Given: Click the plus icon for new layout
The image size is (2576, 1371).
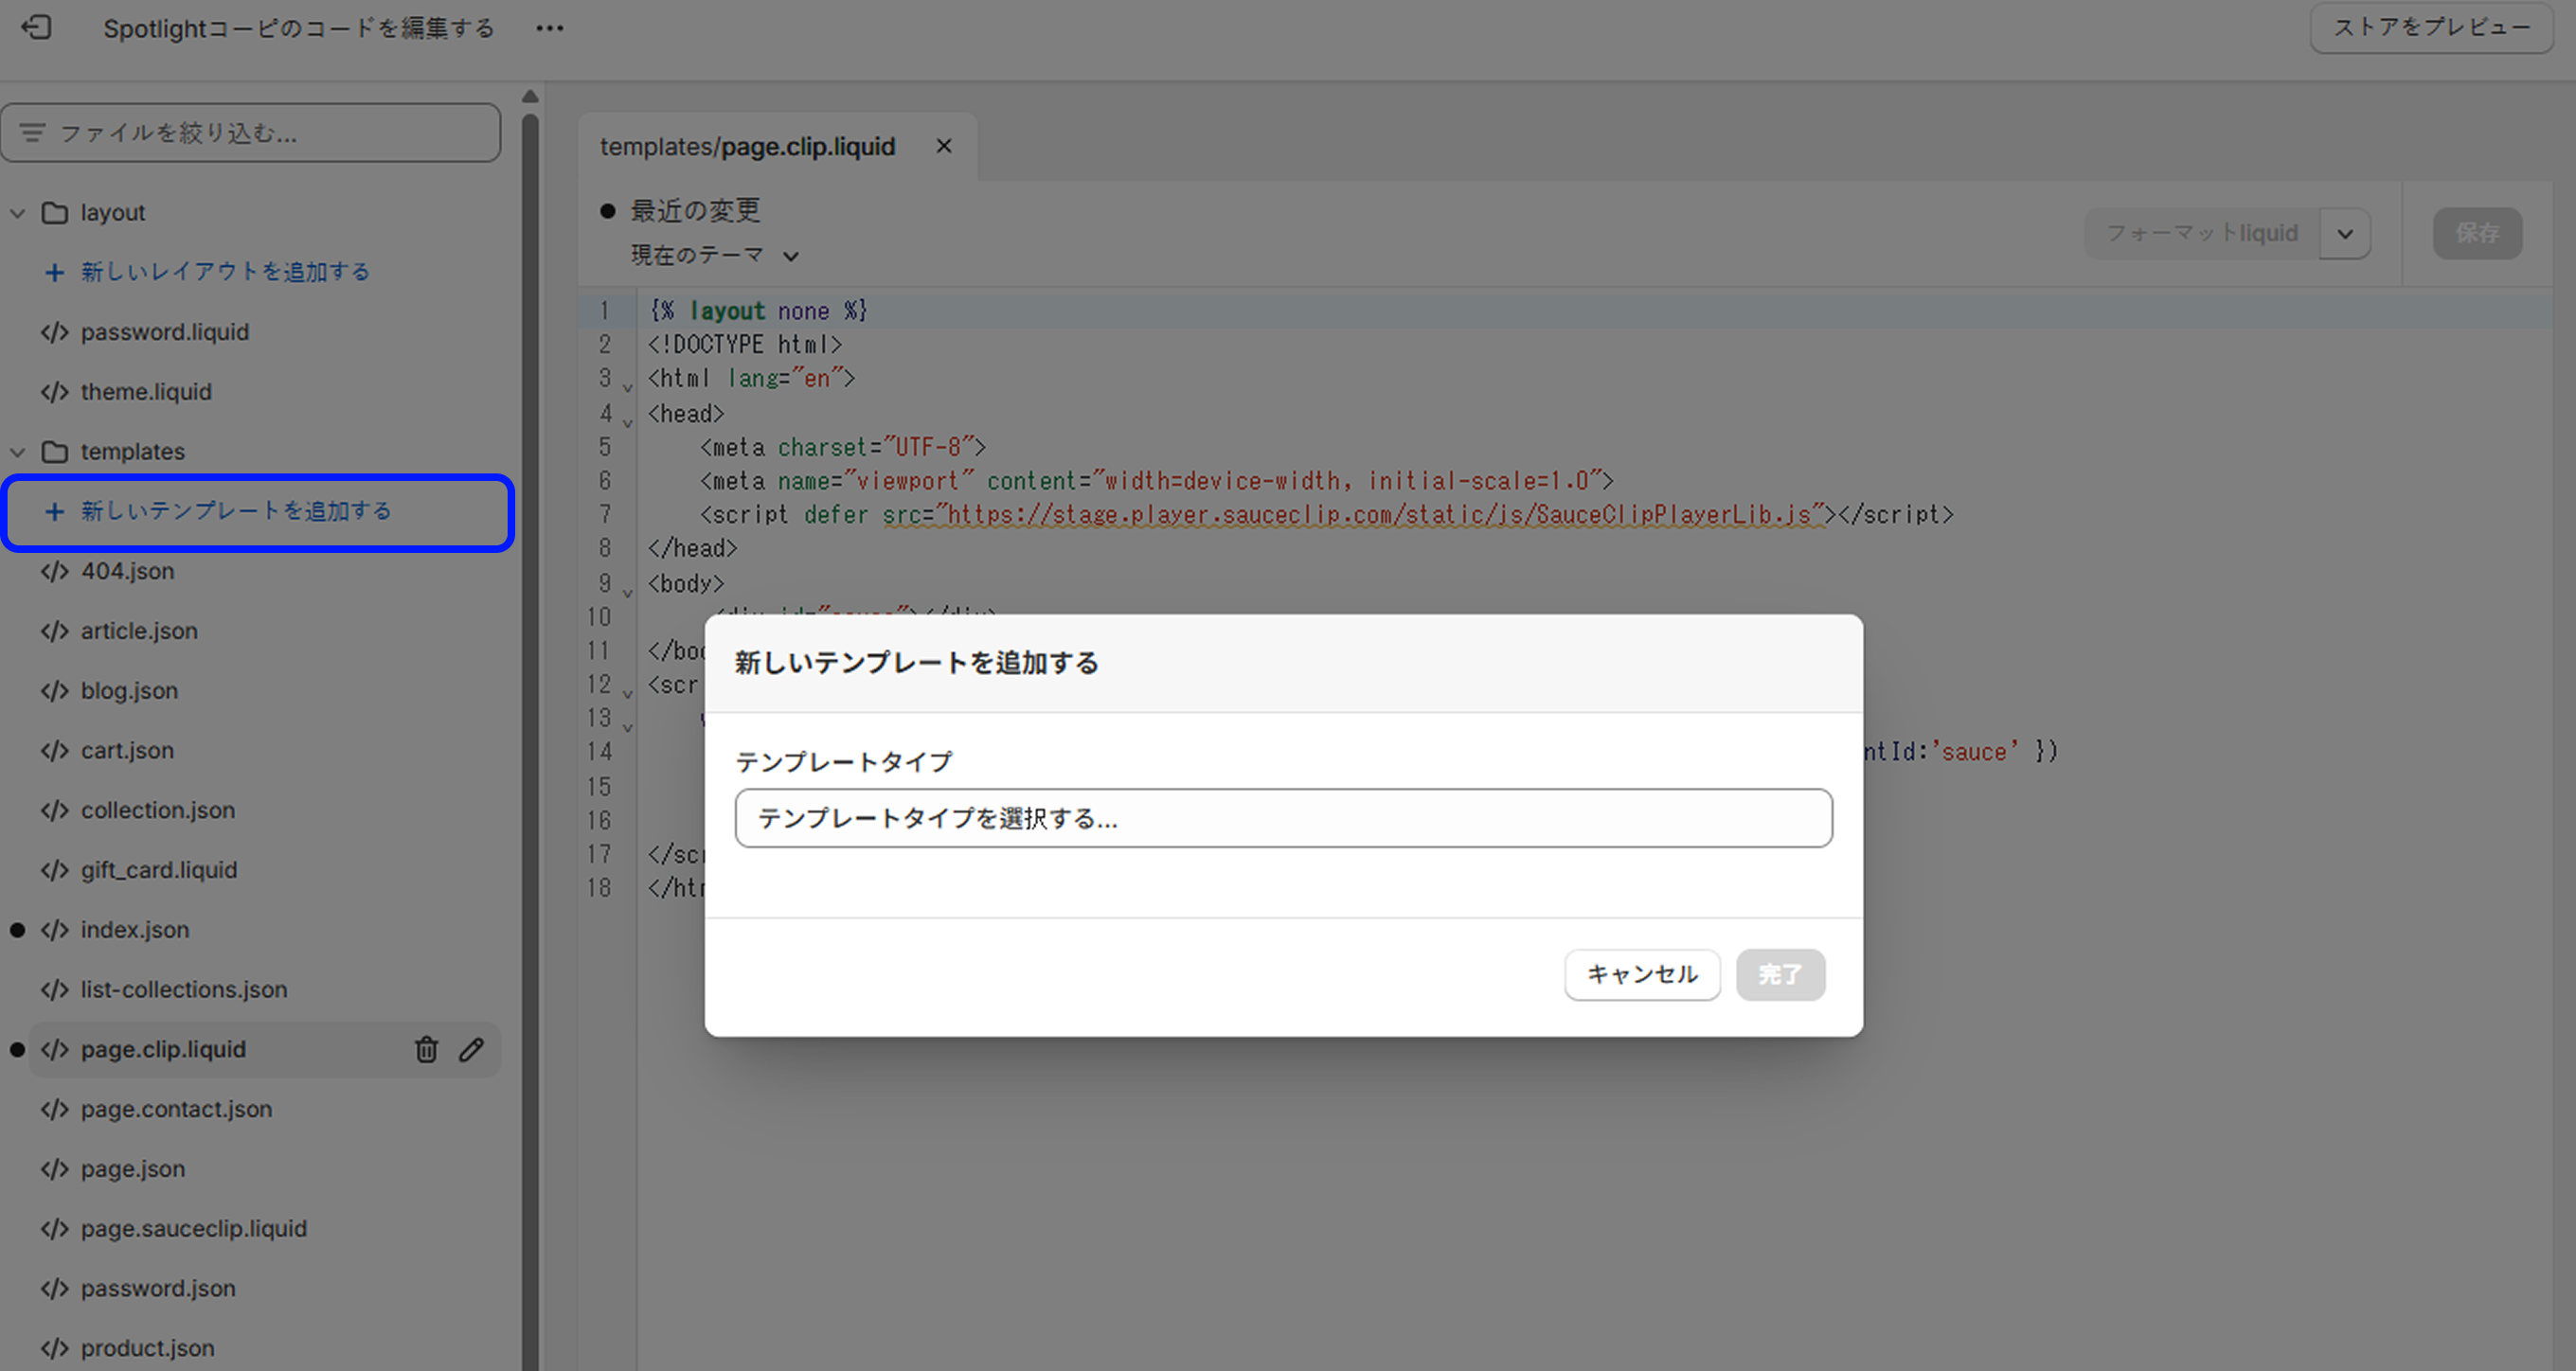Looking at the screenshot, I should [54, 272].
